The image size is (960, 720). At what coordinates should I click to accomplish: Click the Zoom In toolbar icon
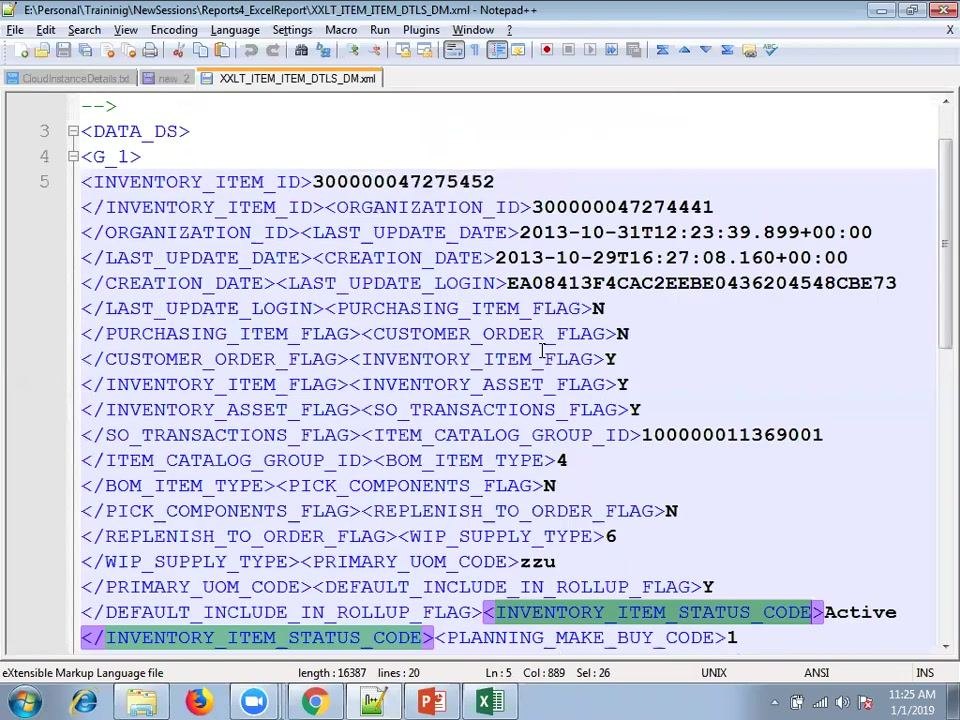coord(352,50)
